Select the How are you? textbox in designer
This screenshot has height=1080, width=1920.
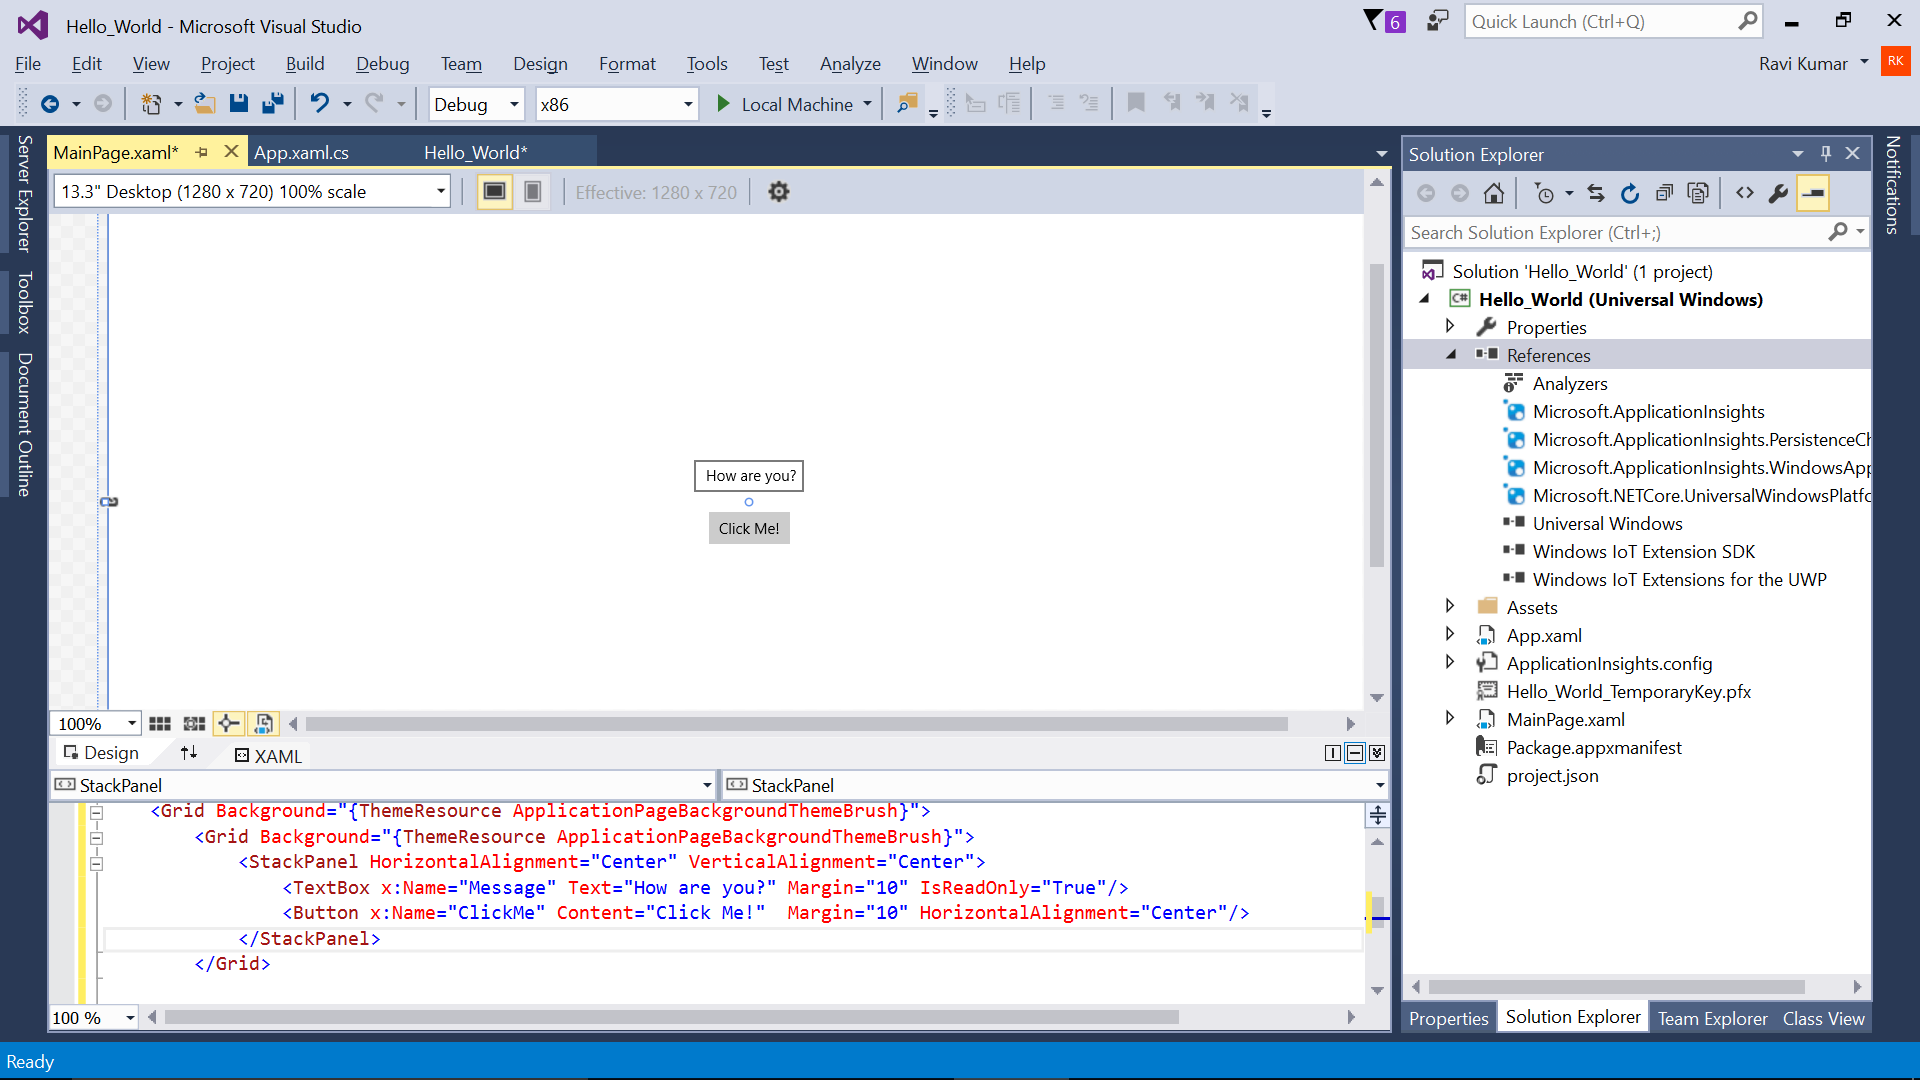[x=749, y=476]
